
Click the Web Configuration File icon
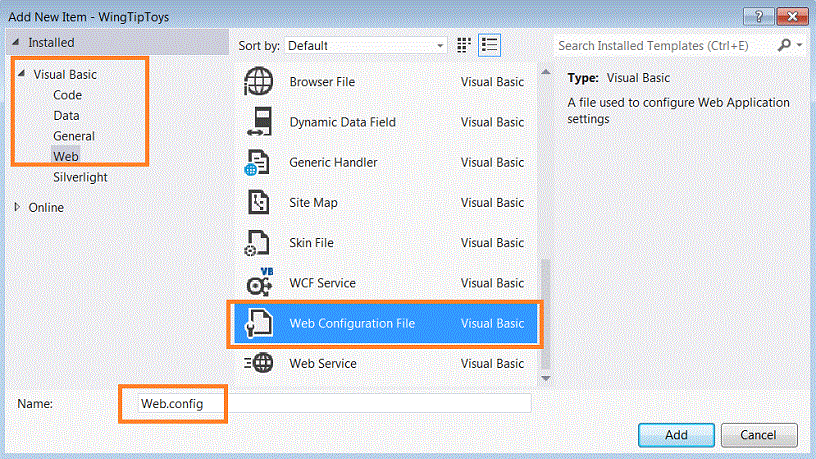click(x=259, y=323)
